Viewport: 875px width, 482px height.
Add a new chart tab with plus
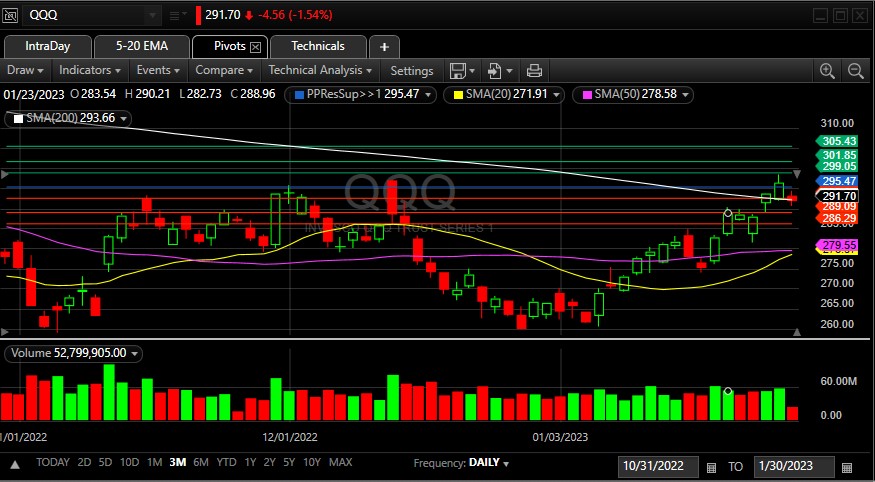click(384, 47)
